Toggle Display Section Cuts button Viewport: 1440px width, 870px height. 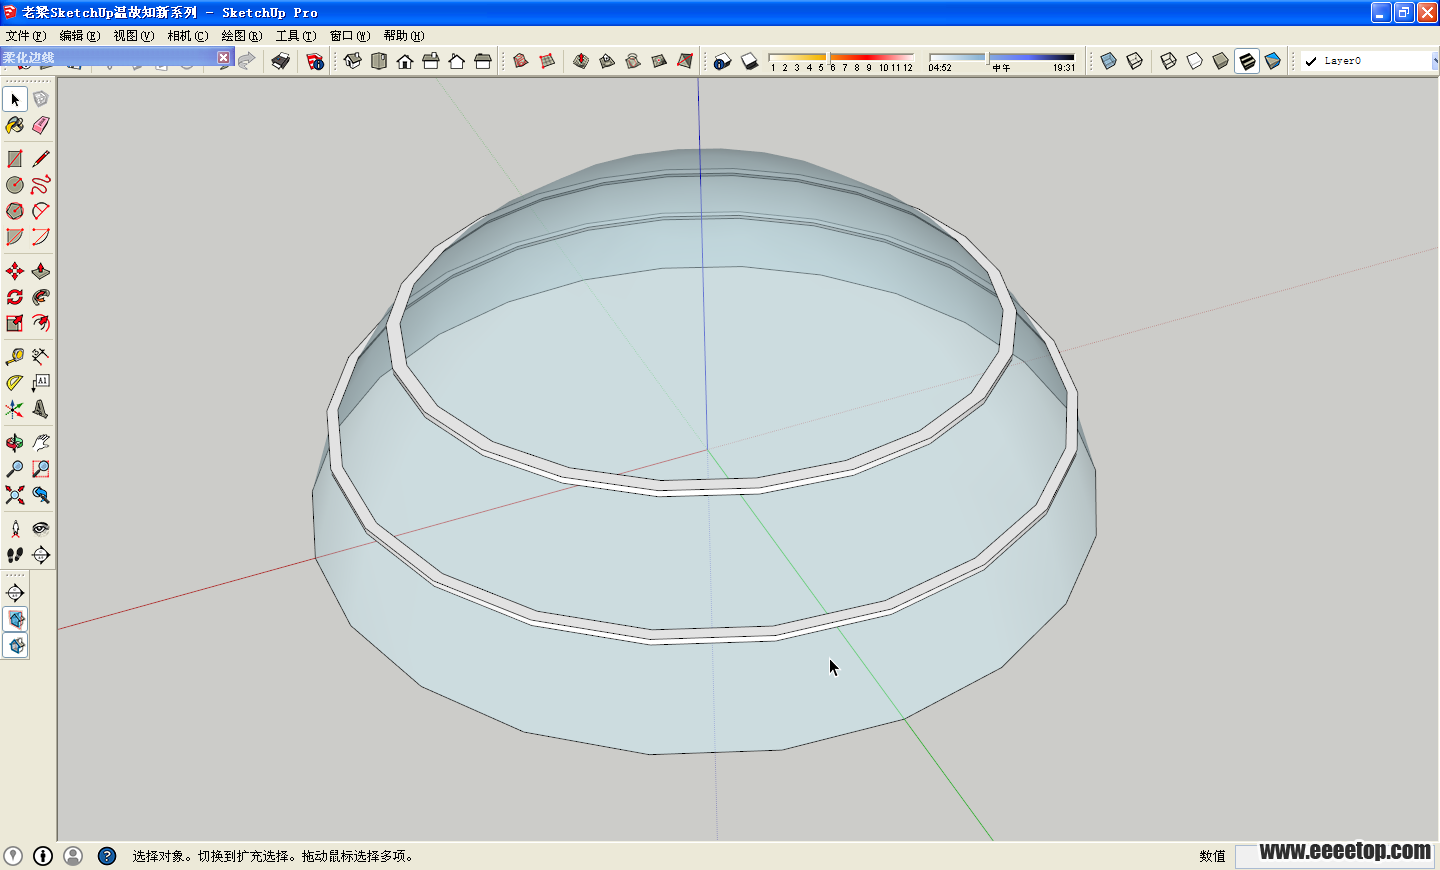tap(15, 645)
